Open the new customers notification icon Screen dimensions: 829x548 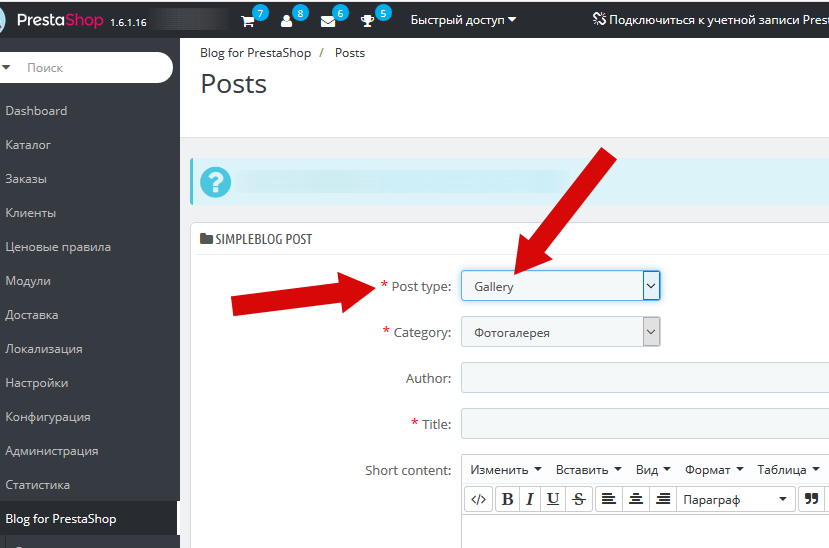[x=287, y=21]
